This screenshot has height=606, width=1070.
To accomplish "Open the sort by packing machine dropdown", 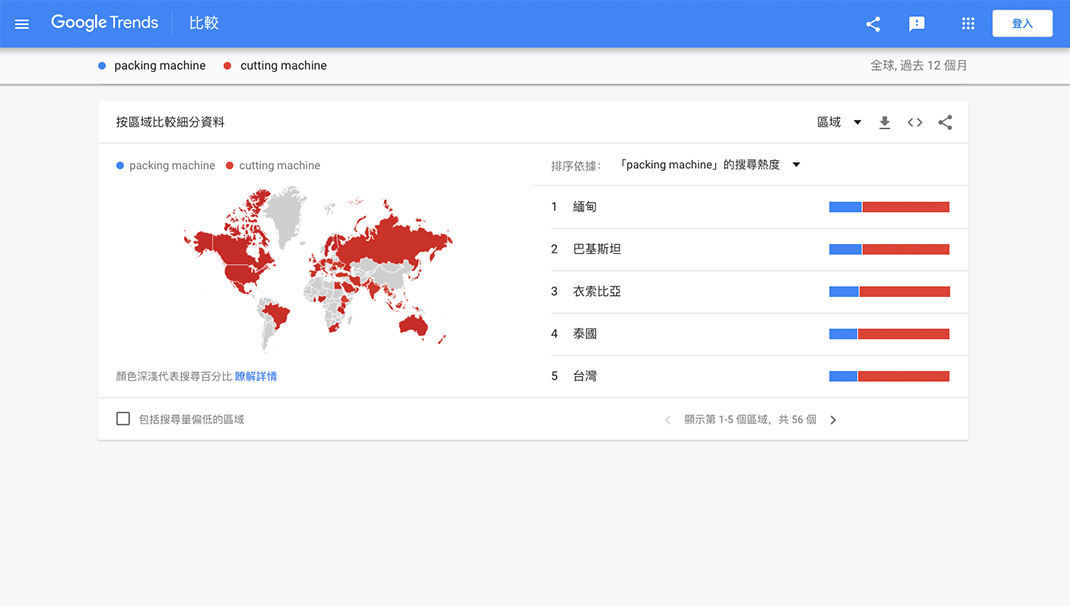I will coord(710,165).
